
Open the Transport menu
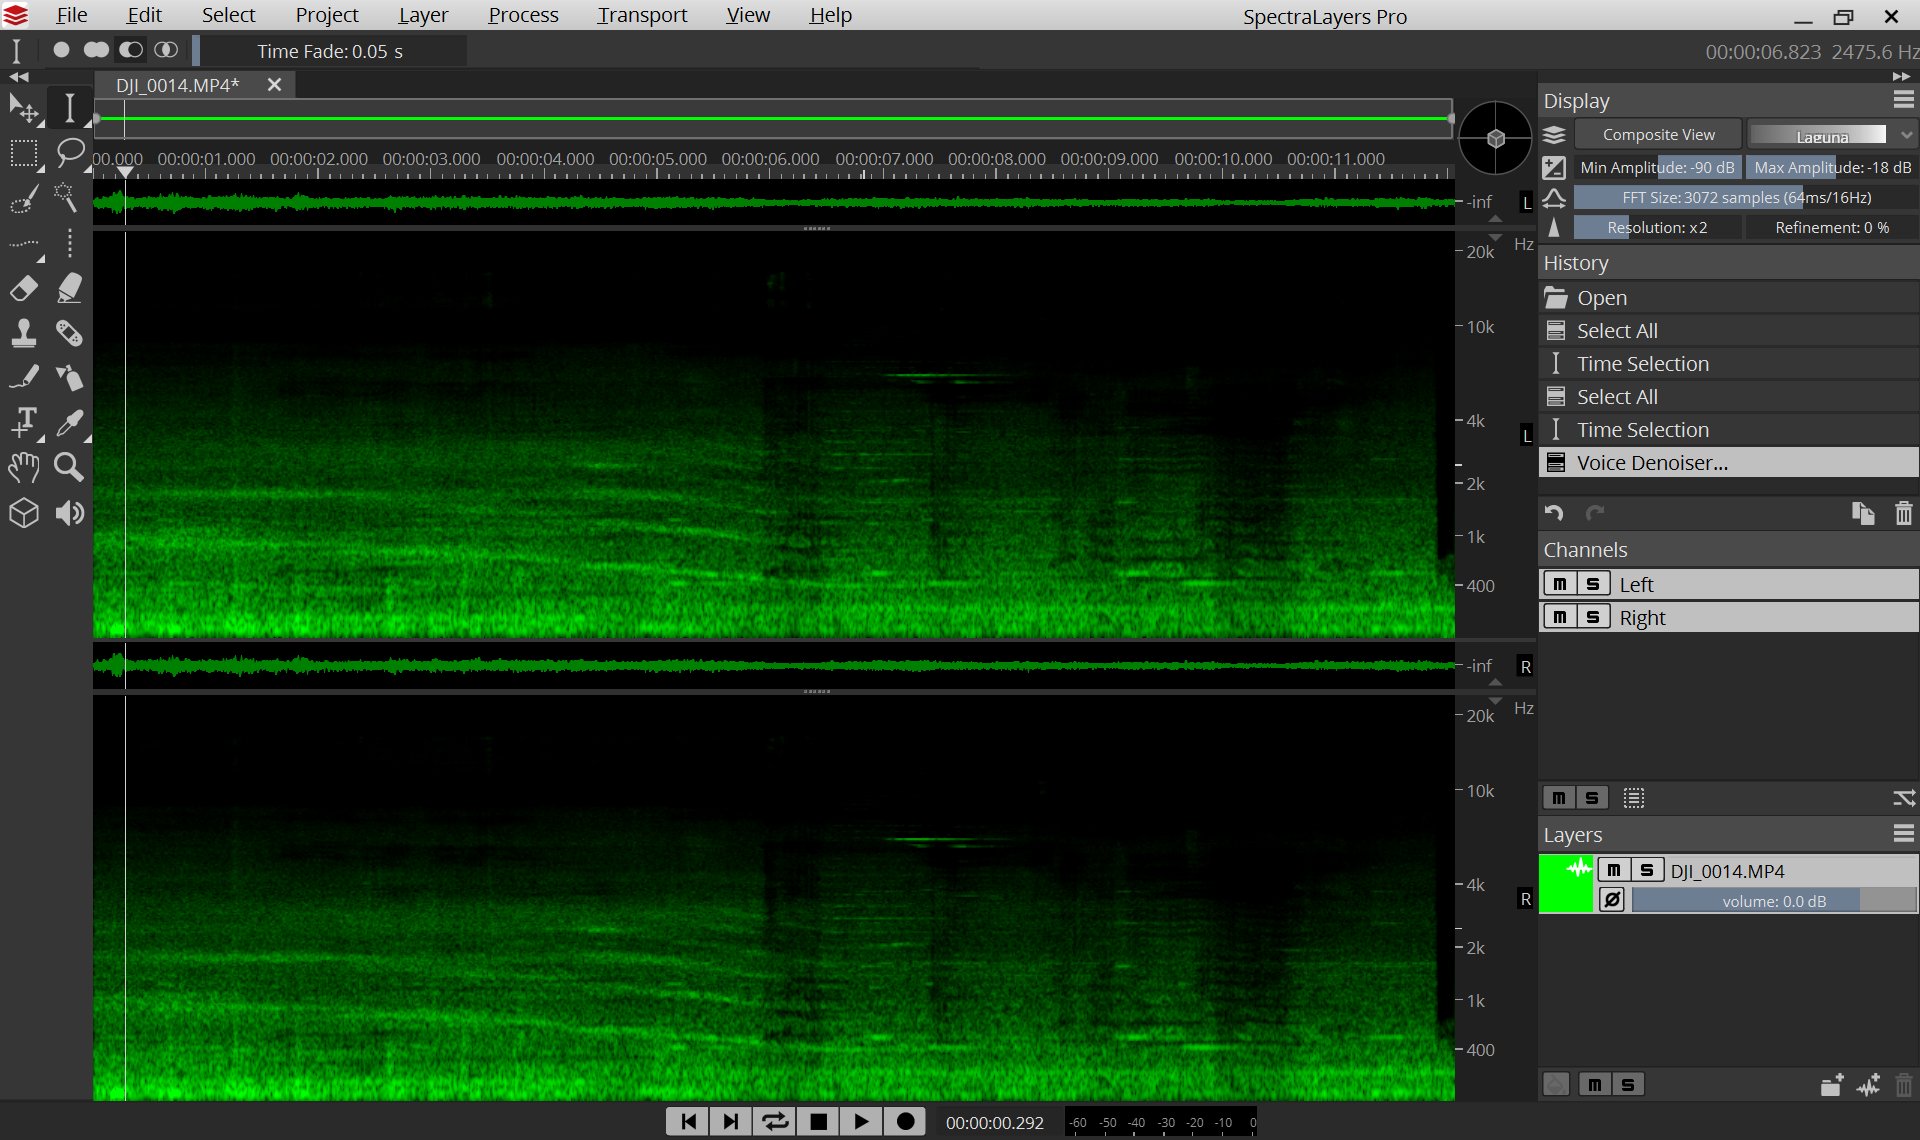[x=642, y=15]
